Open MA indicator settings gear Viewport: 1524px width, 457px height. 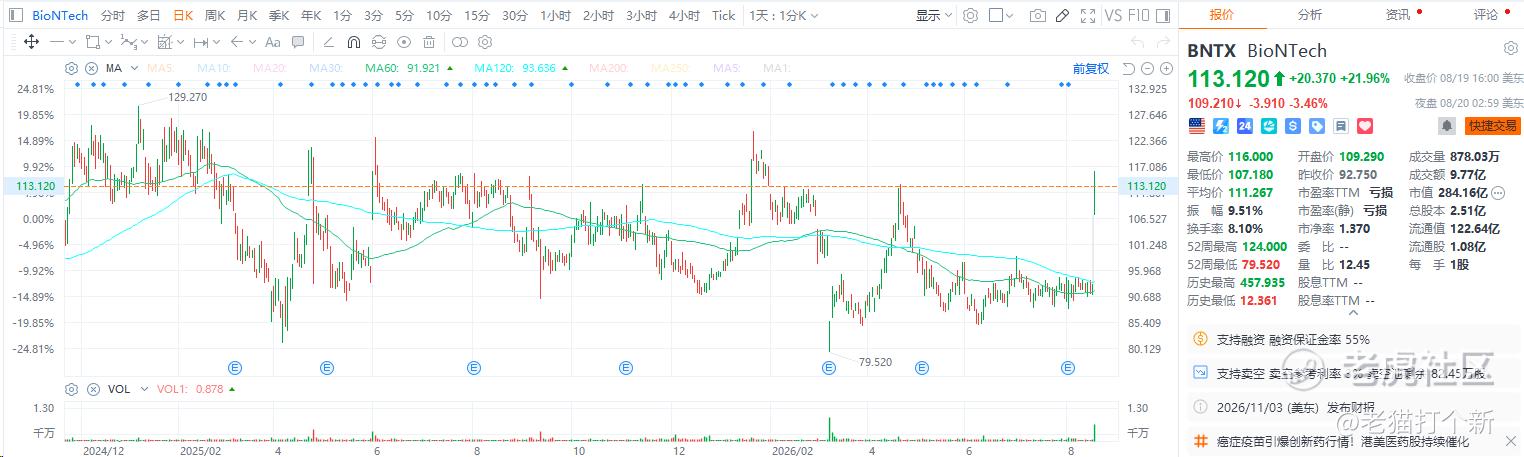[71, 68]
